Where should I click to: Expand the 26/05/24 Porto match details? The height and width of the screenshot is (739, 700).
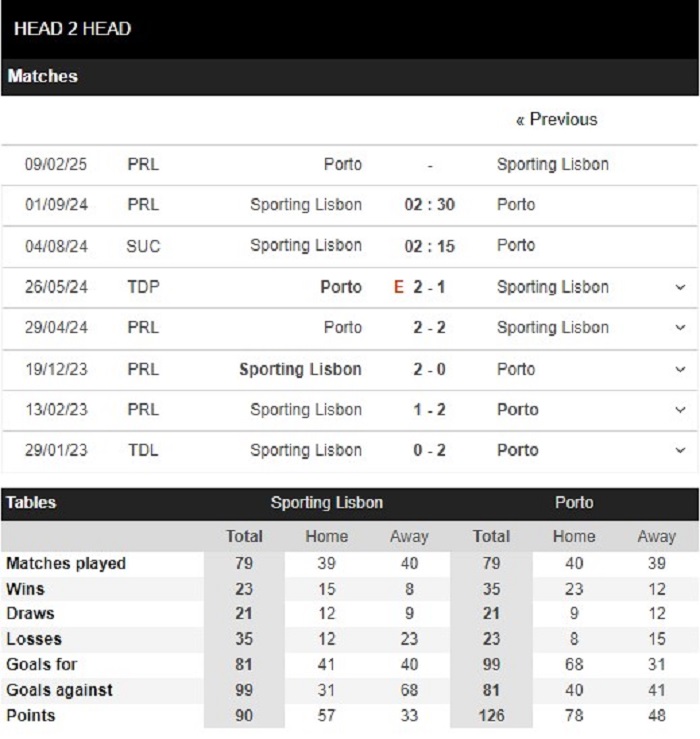point(680,287)
